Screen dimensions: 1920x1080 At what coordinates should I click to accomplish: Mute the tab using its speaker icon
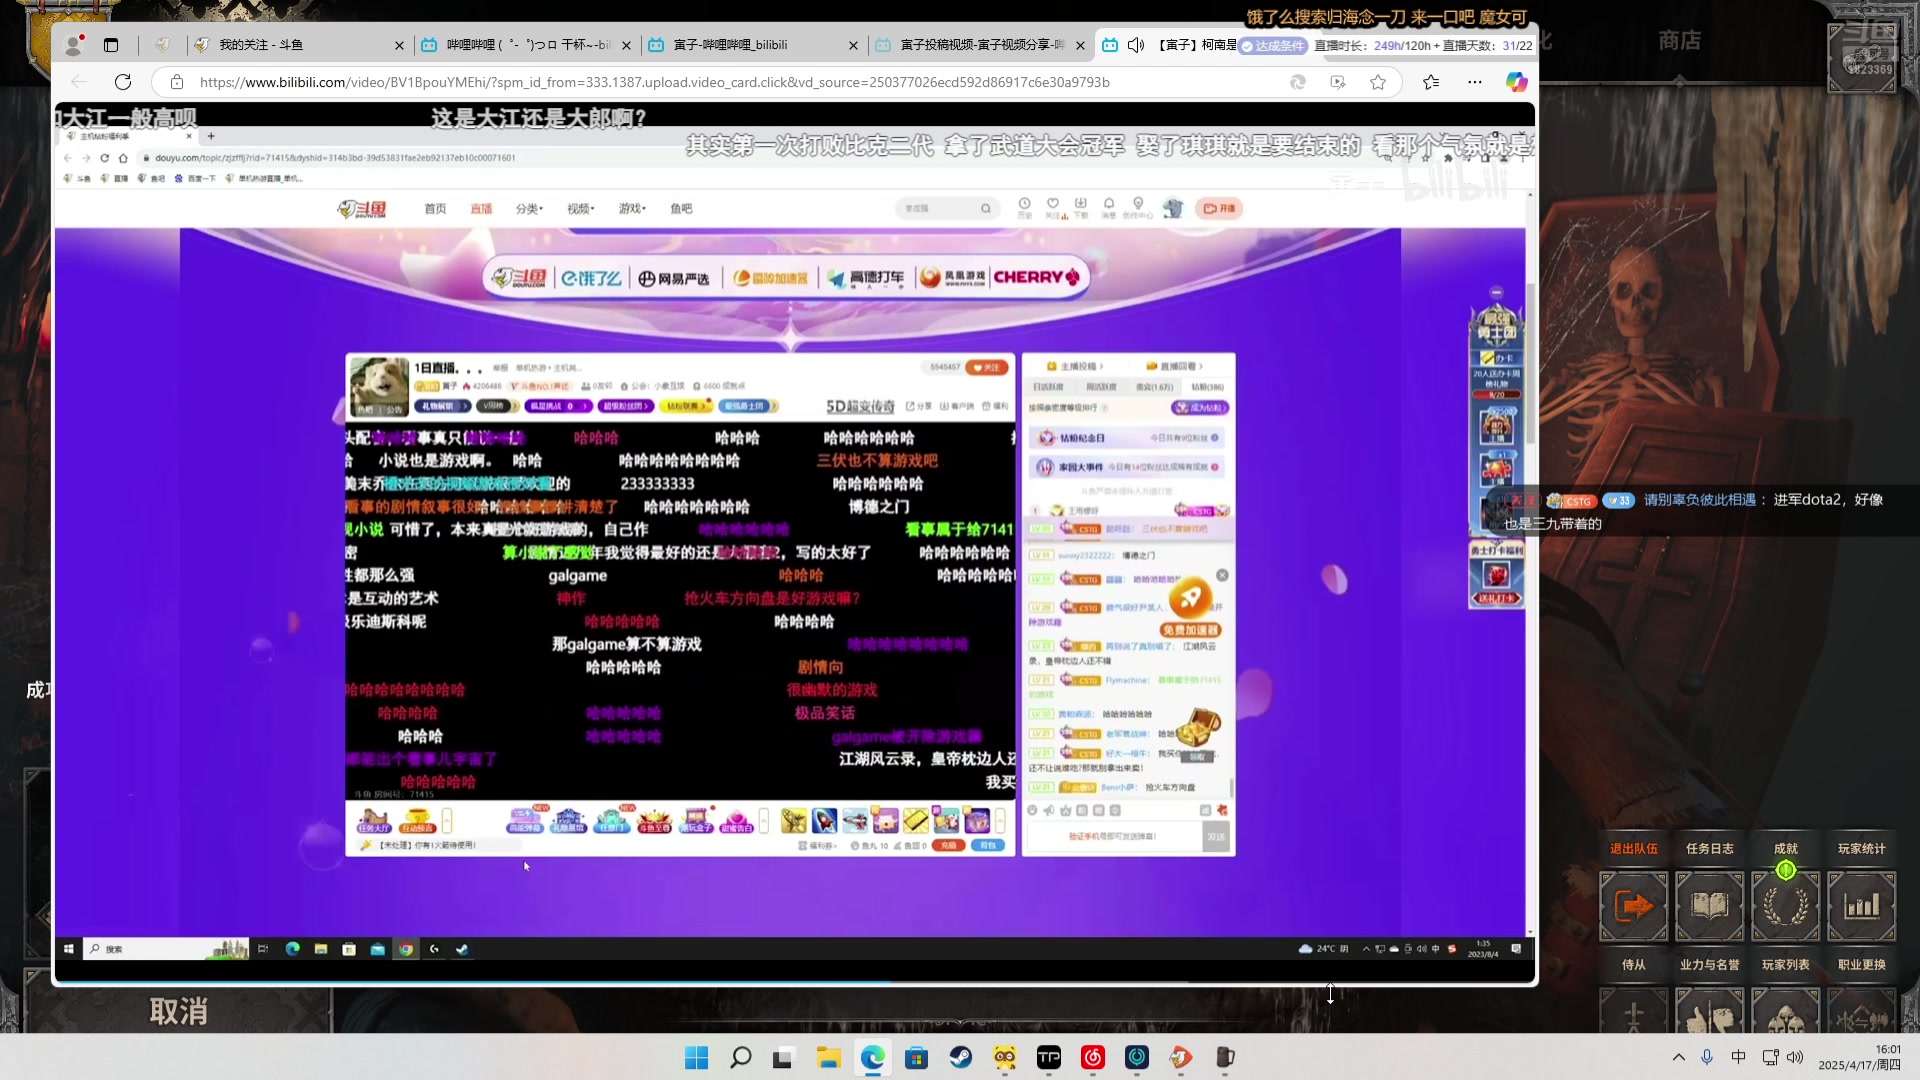click(x=1136, y=45)
